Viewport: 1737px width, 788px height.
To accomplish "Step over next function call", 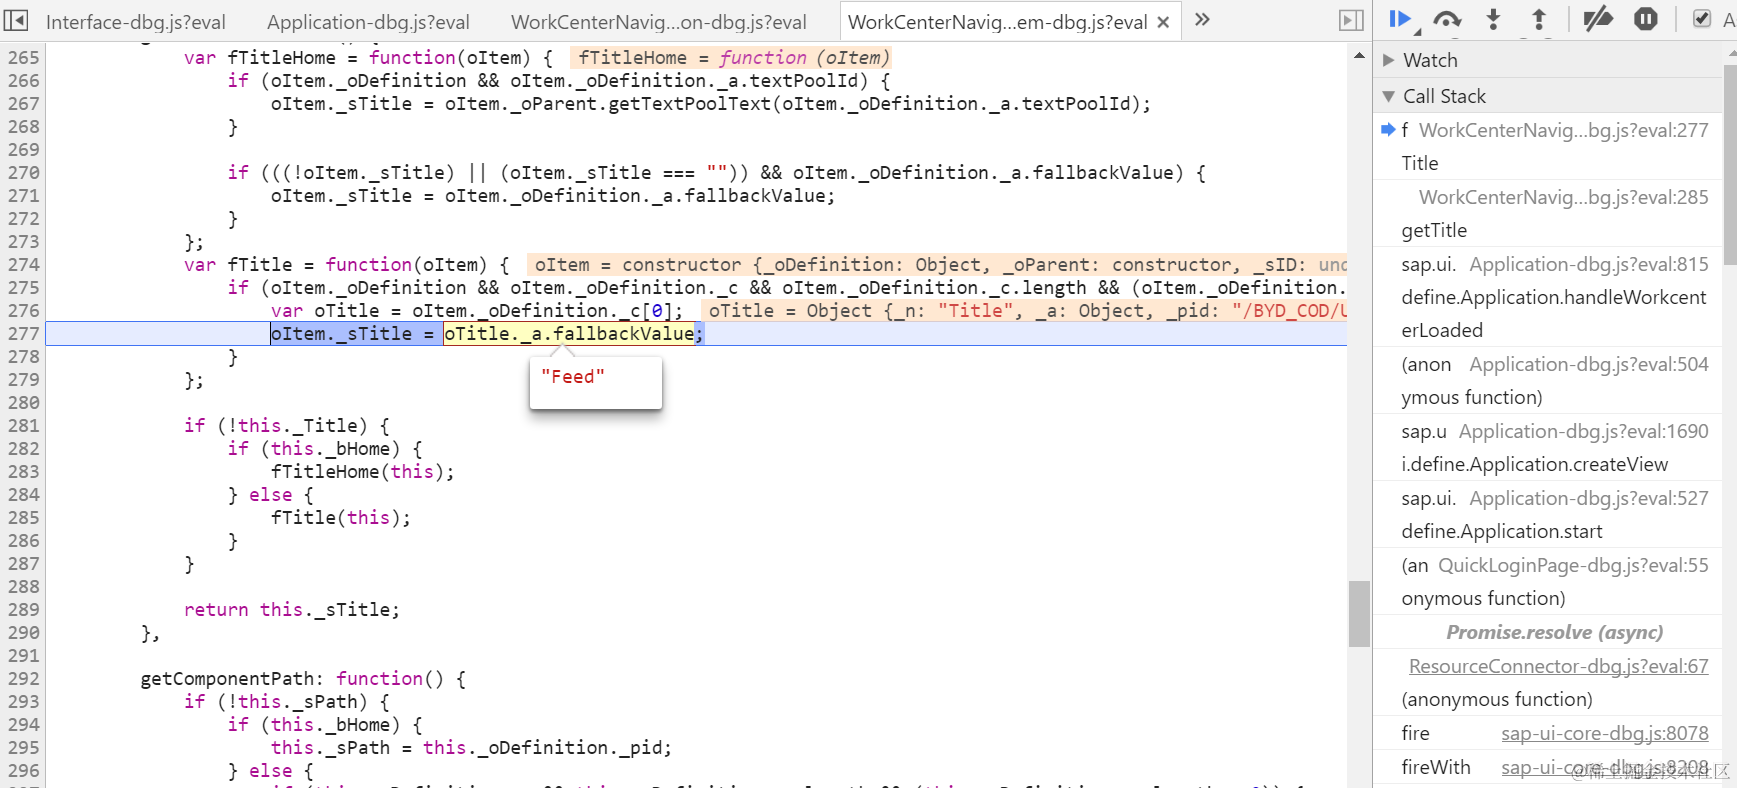I will pyautogui.click(x=1447, y=19).
